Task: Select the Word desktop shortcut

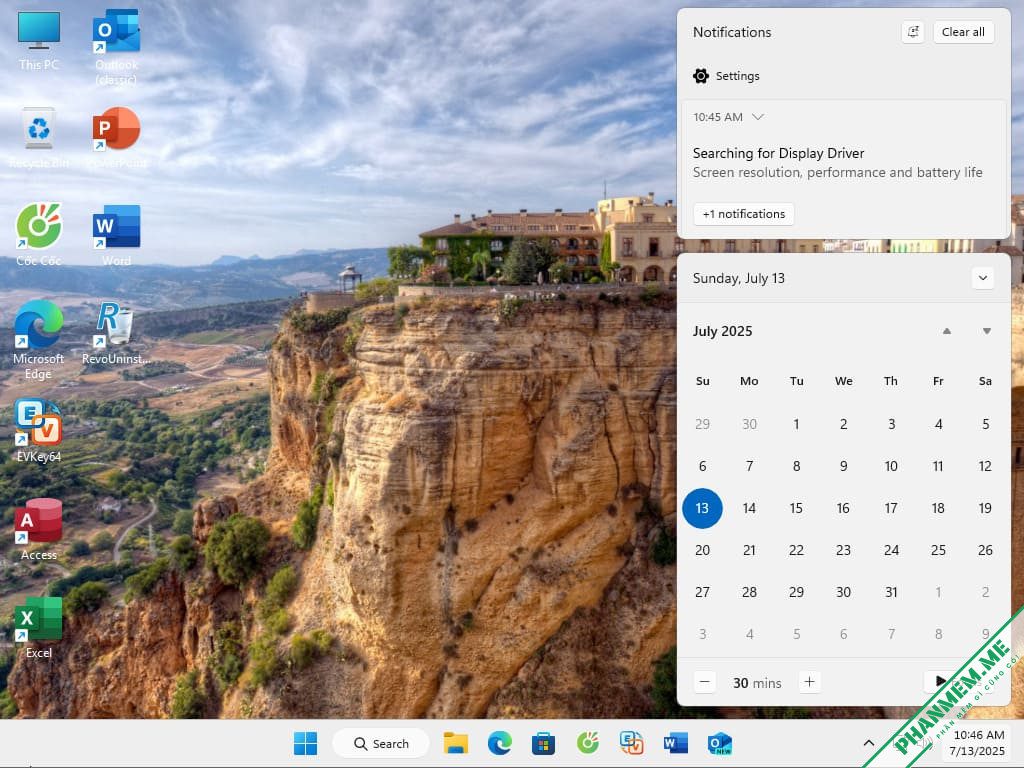Action: tap(116, 235)
